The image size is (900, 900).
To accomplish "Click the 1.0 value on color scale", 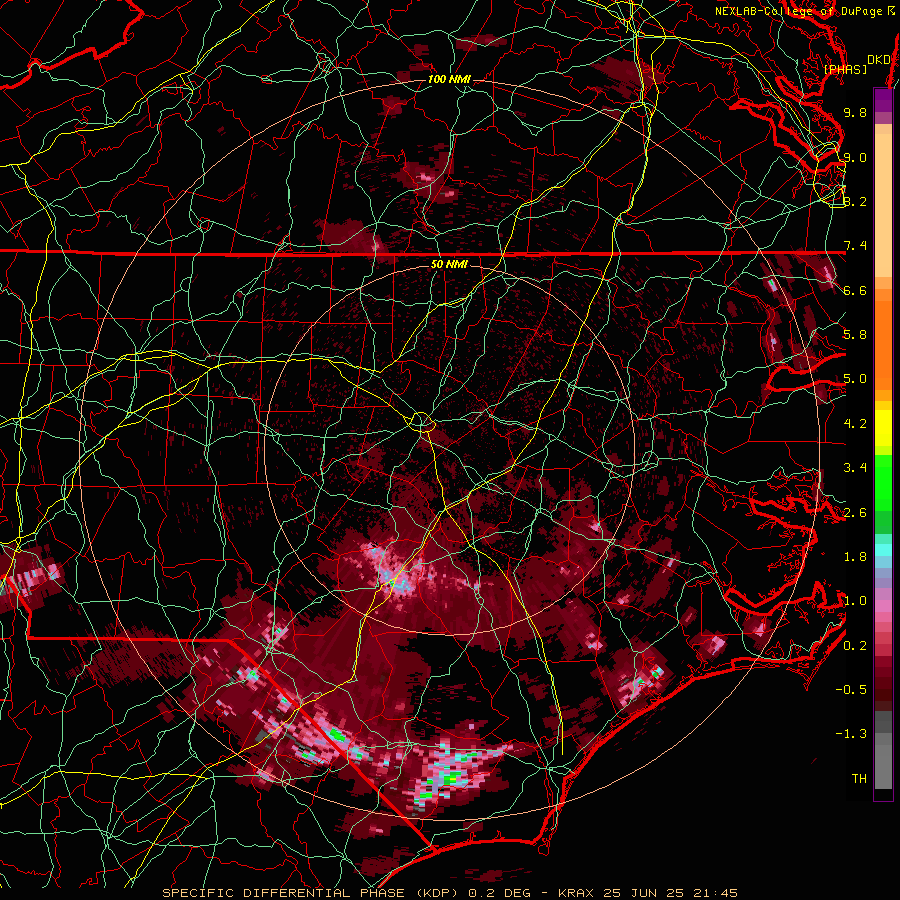I will 855,601.
